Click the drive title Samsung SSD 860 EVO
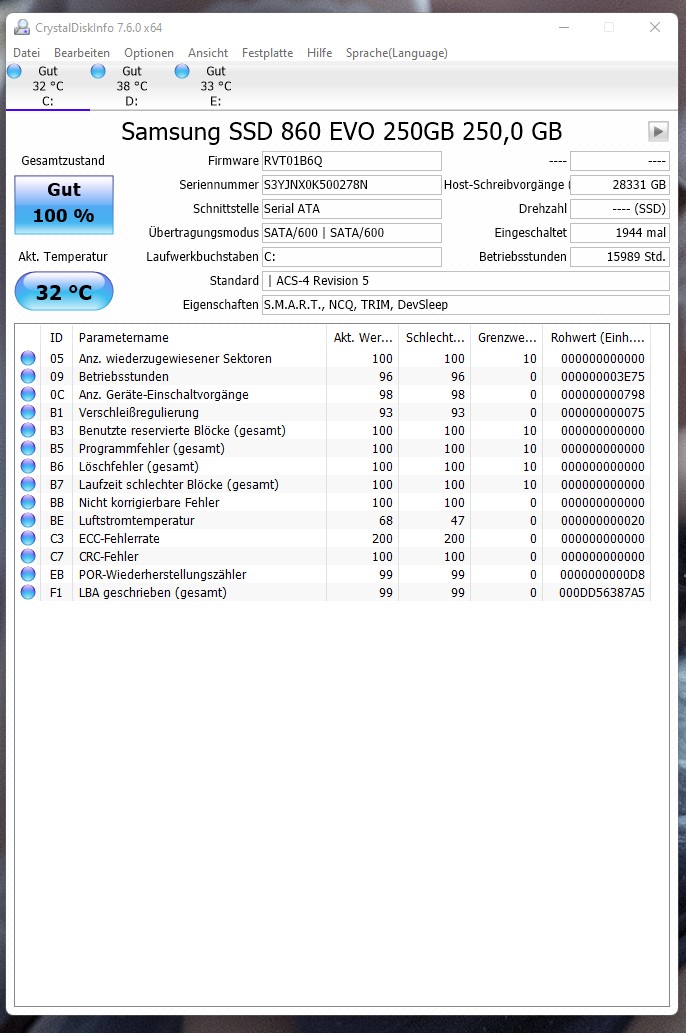 tap(341, 131)
